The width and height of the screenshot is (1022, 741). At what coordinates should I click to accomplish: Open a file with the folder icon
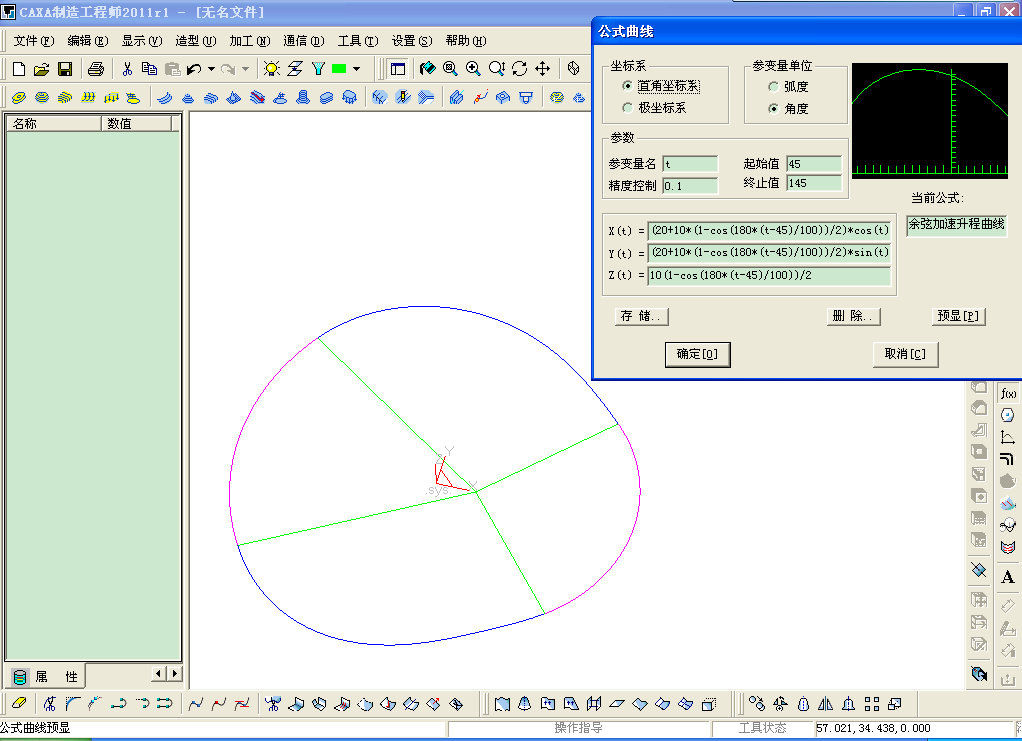[42, 68]
